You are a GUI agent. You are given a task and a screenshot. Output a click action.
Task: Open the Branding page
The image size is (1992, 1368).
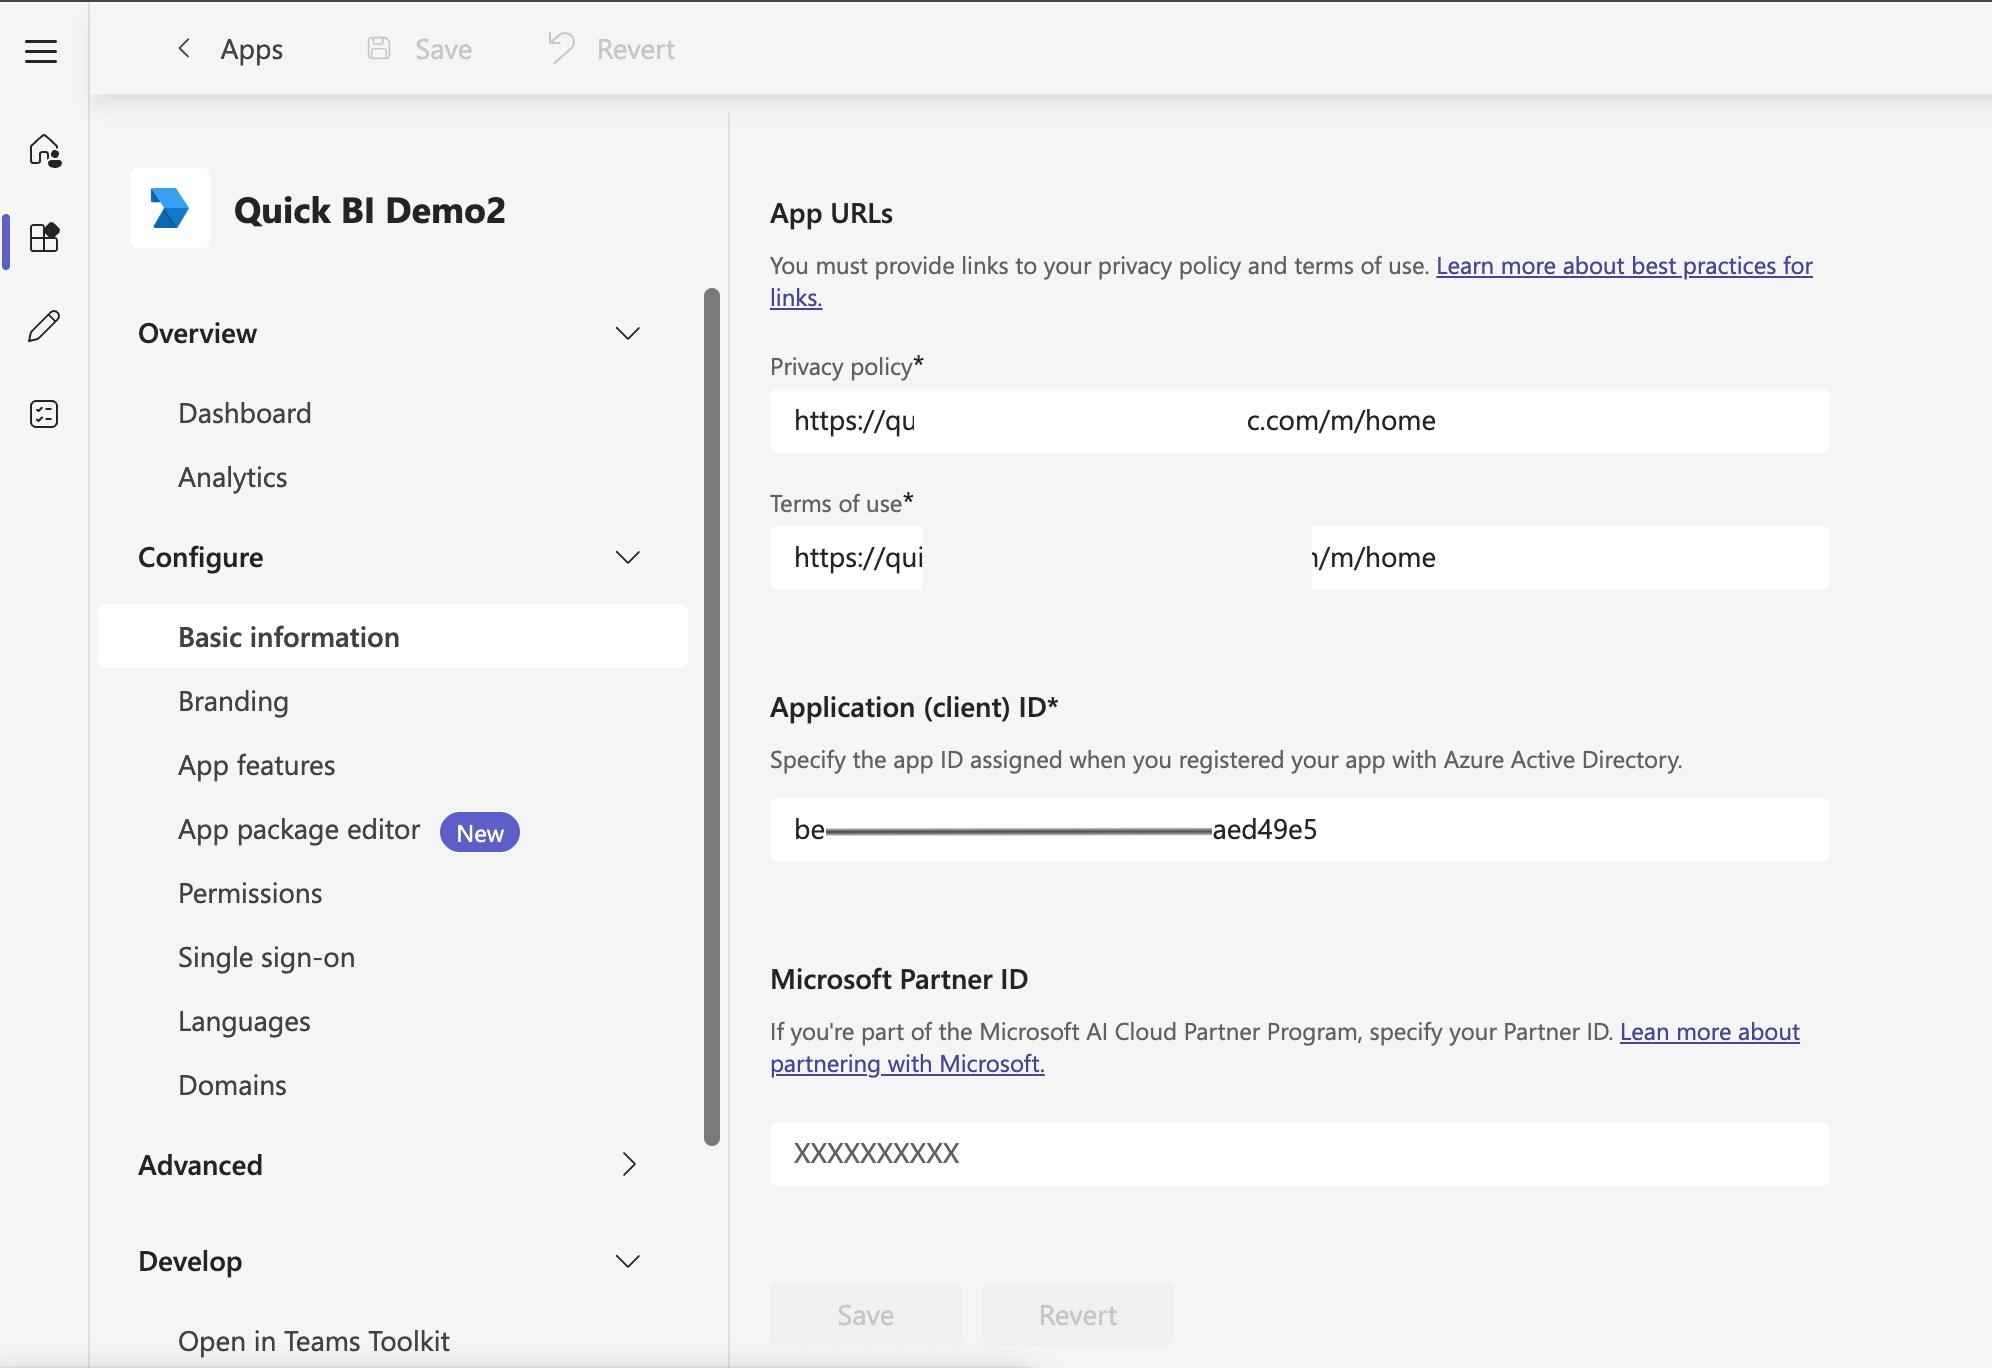coord(233,702)
